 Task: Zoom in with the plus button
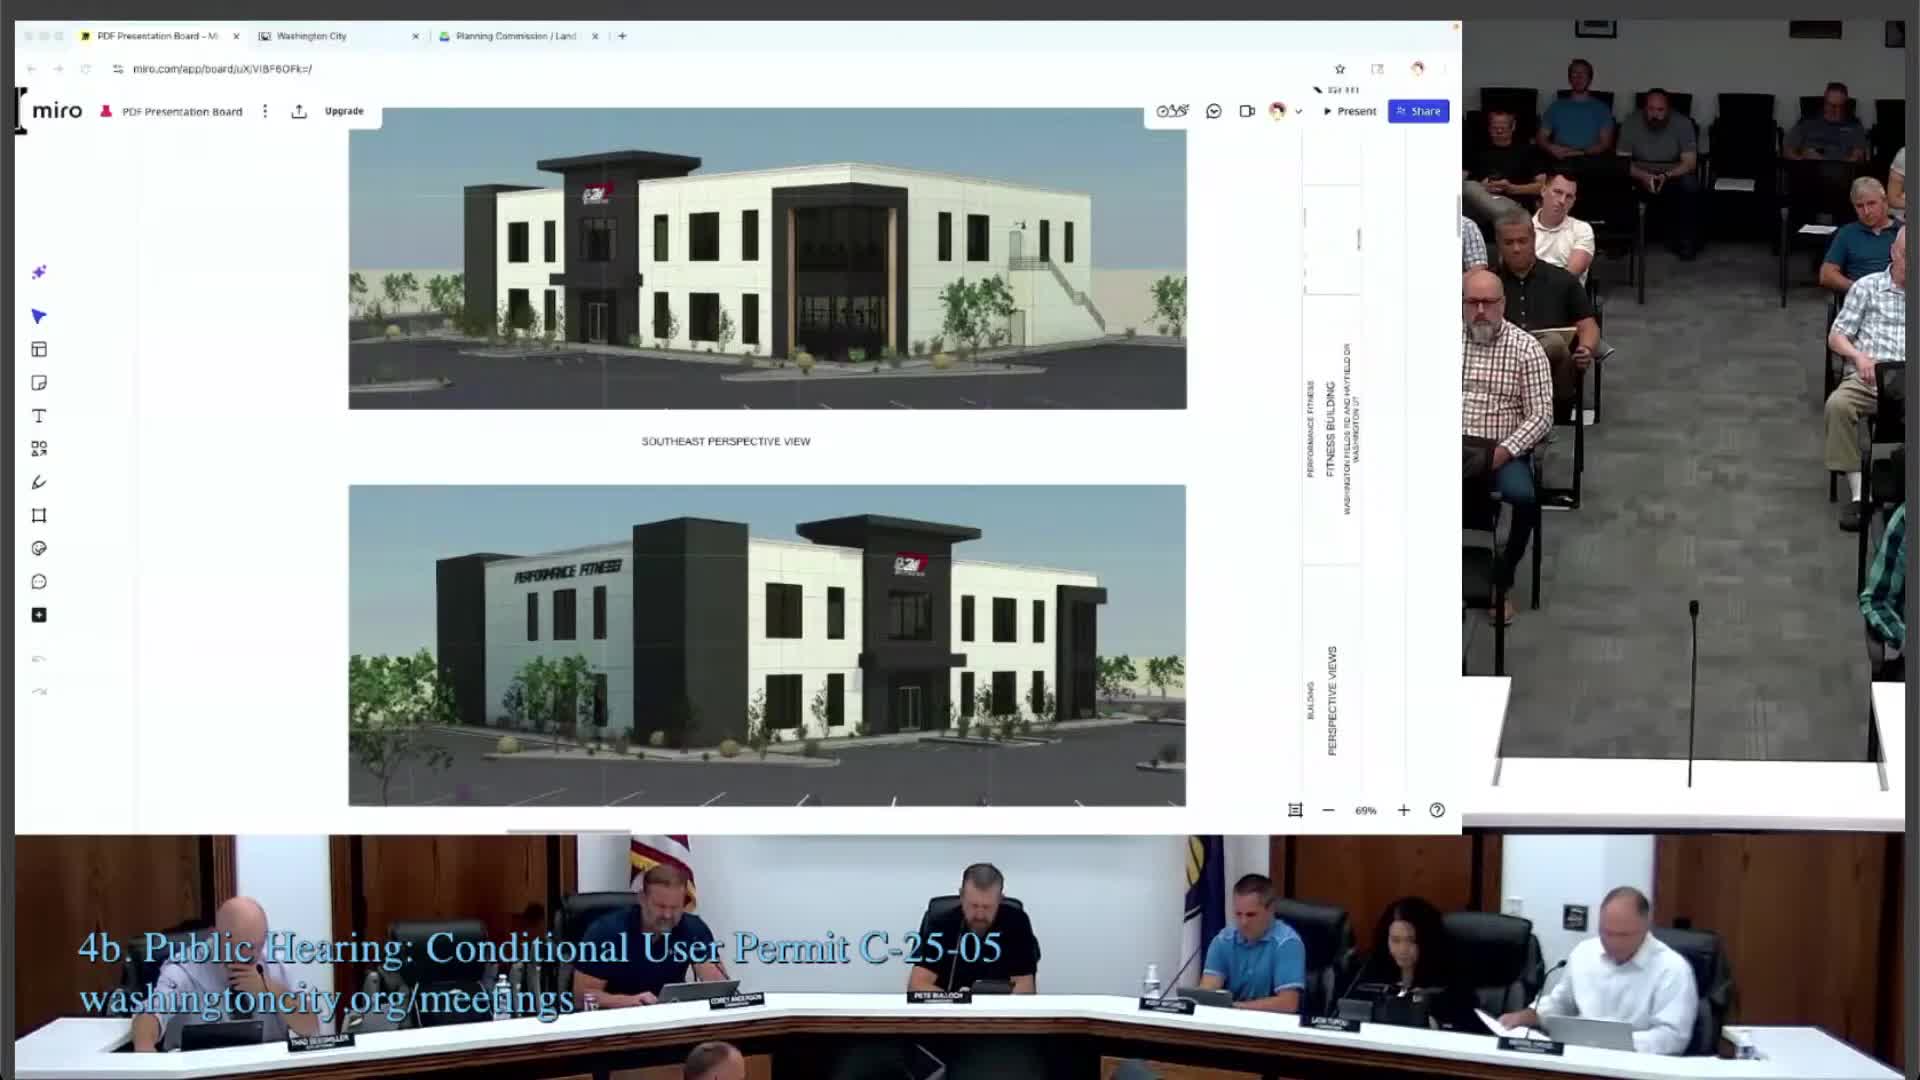tap(1403, 810)
